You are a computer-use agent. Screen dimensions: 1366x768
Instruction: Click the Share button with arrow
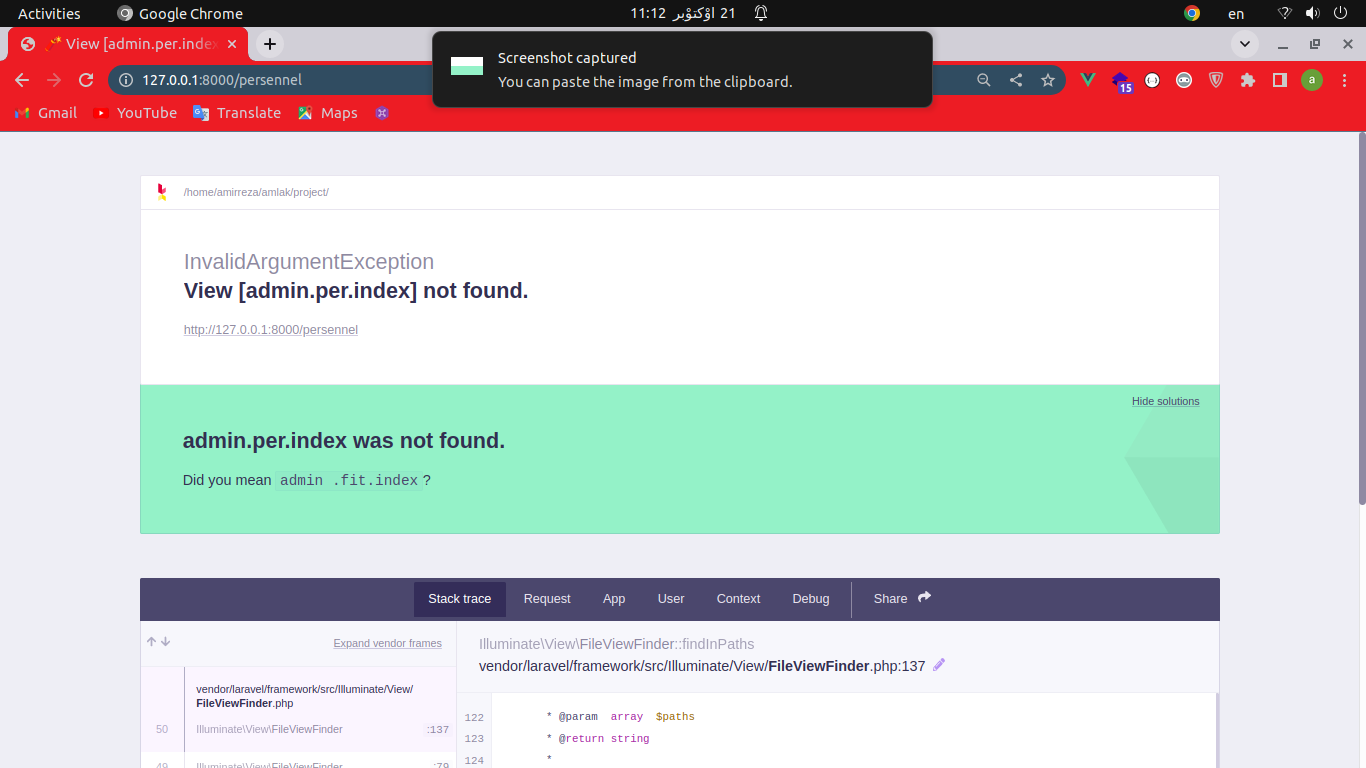tap(902, 598)
